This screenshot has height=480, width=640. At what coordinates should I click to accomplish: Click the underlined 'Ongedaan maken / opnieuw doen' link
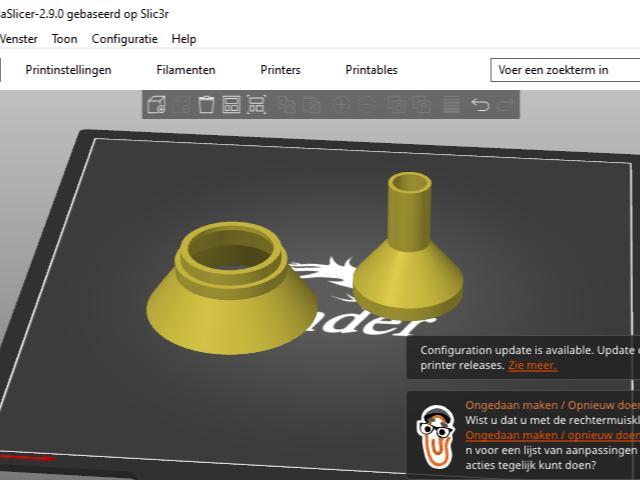coord(553,435)
